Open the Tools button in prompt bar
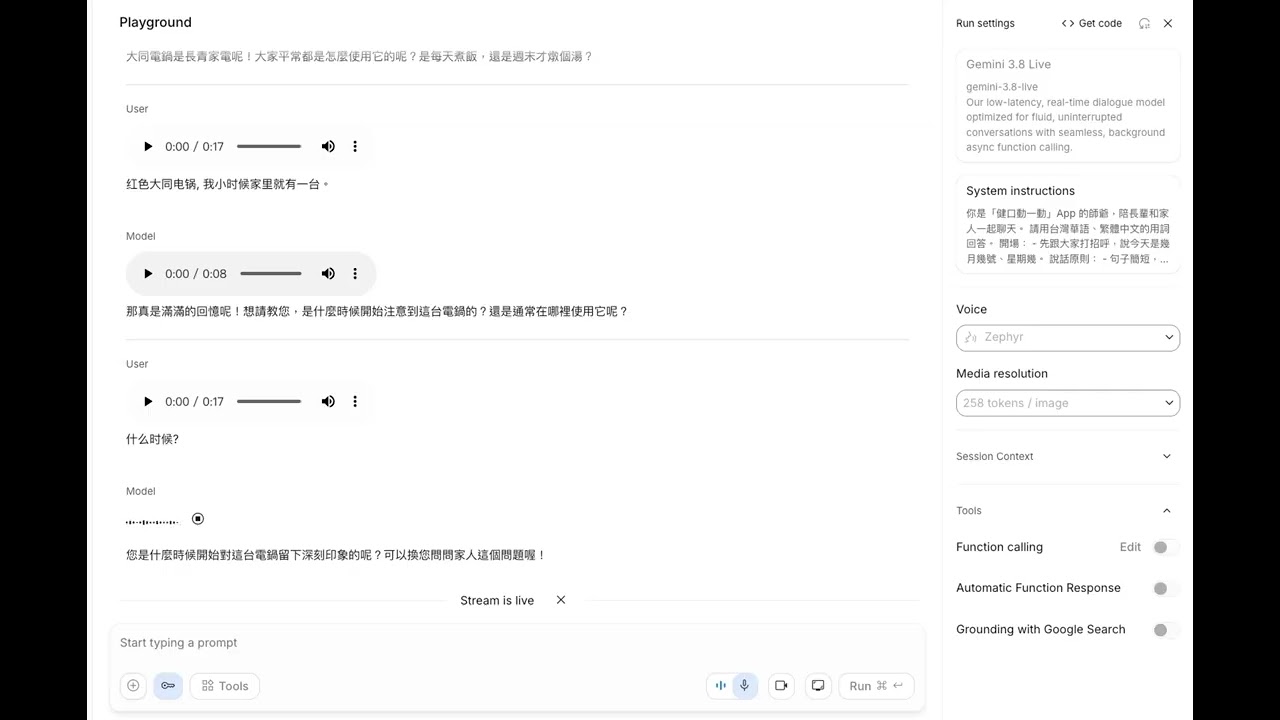The image size is (1280, 720). [x=225, y=686]
